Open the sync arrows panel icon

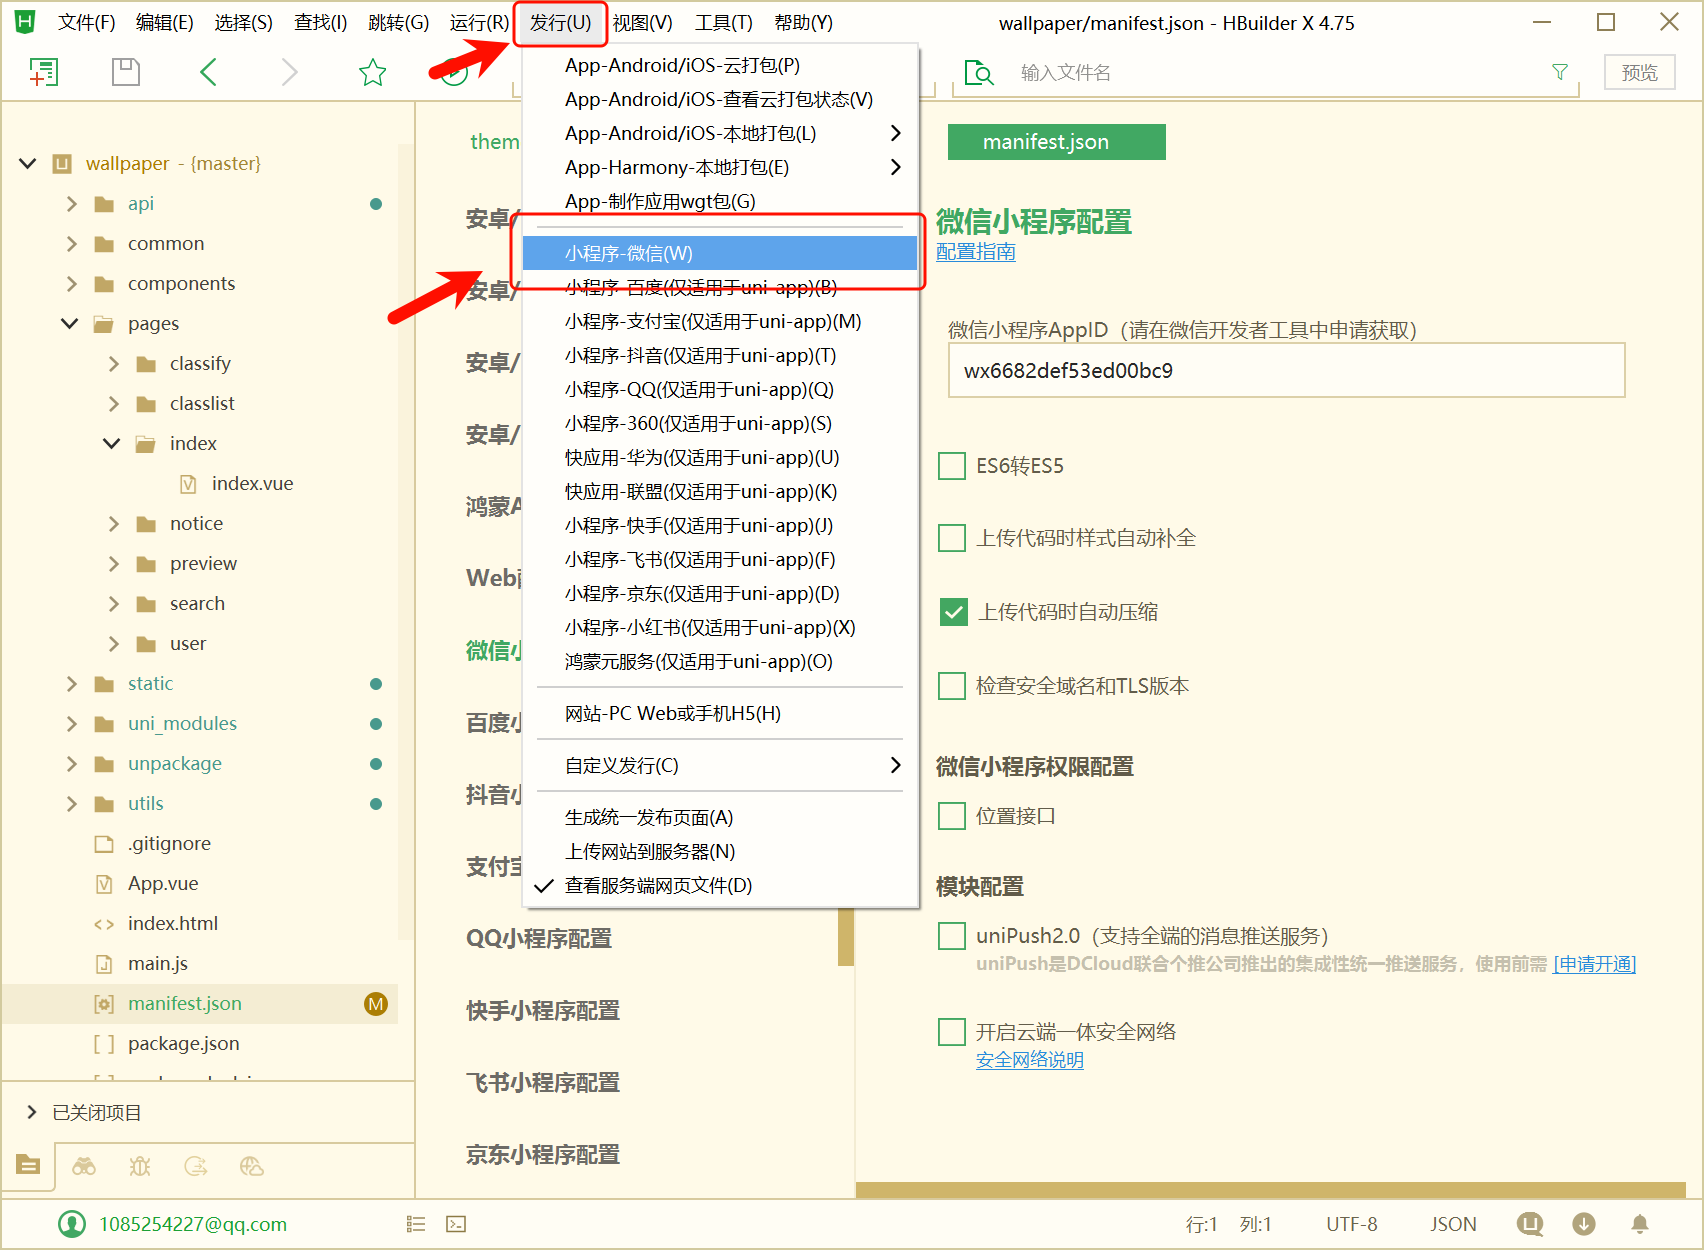pyautogui.click(x=196, y=1166)
